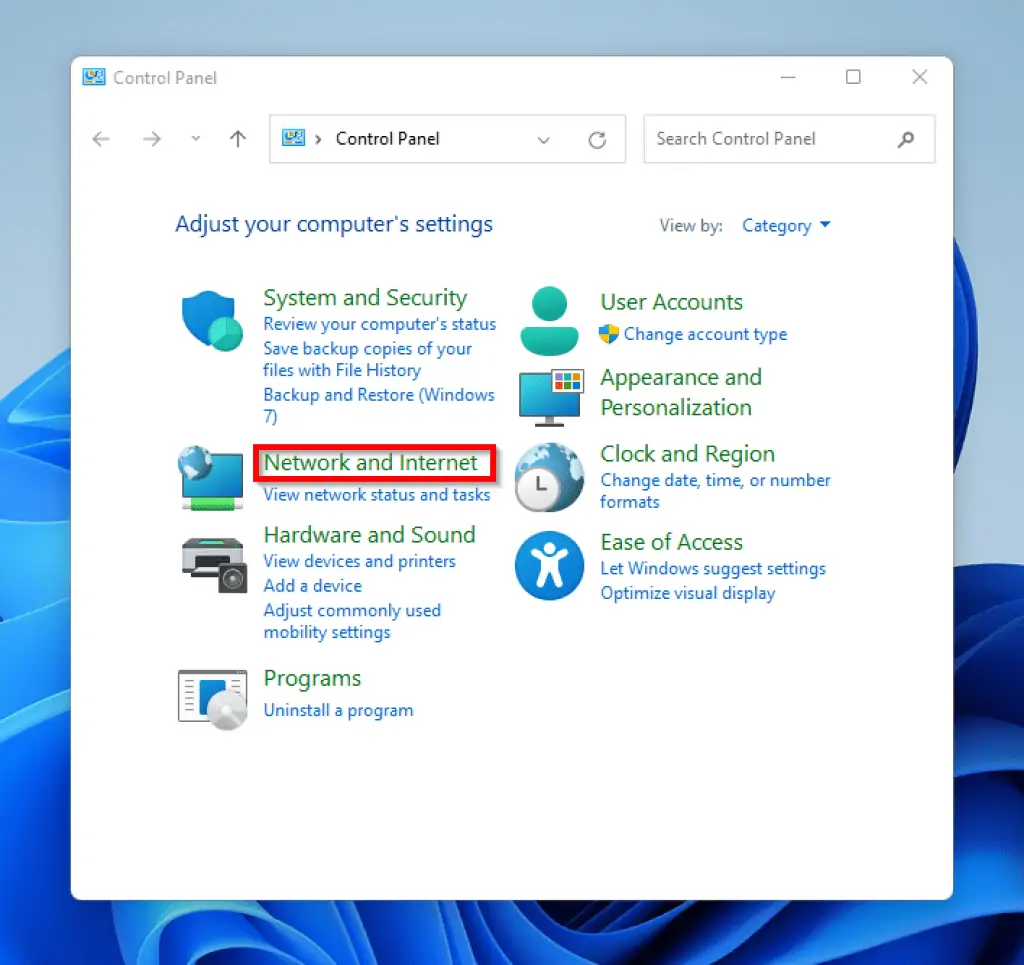The image size is (1024, 965).
Task: Click the Hardware and Sound printer icon
Action: [x=211, y=565]
